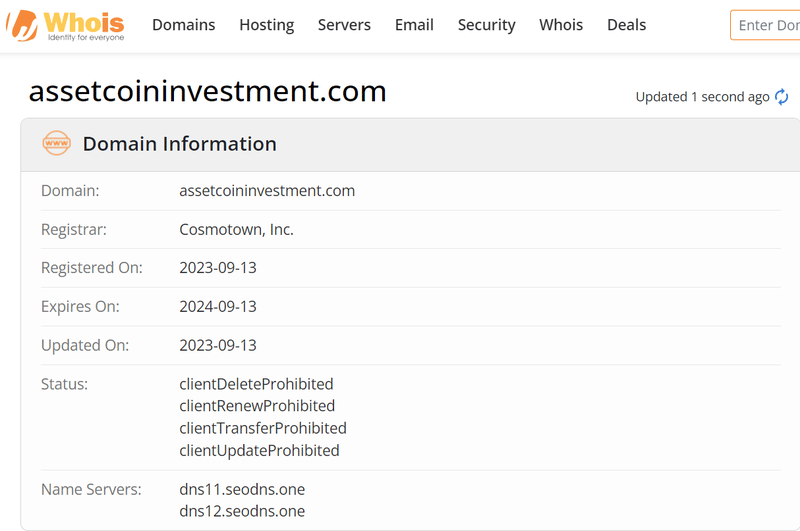Open the Hosting menu

click(x=267, y=25)
